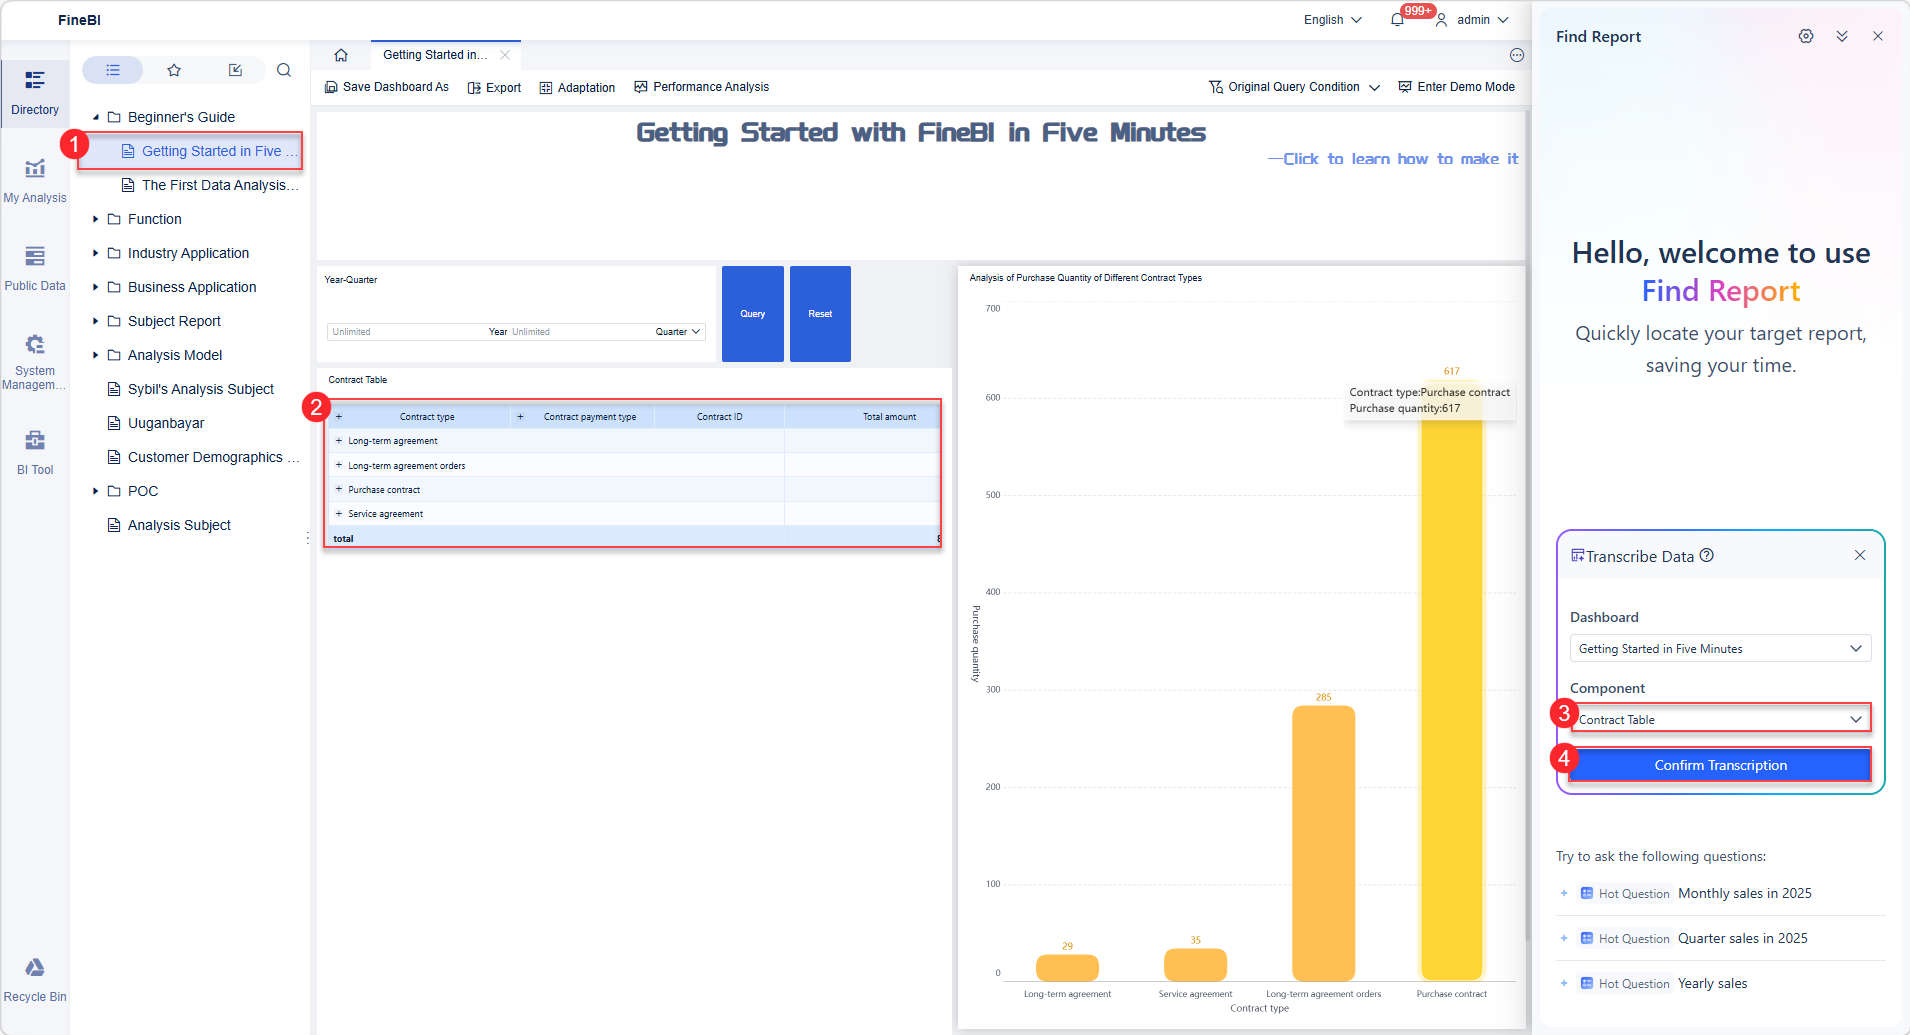Open the Dashboard selection dropdown
This screenshot has width=1910, height=1035.
click(1720, 649)
